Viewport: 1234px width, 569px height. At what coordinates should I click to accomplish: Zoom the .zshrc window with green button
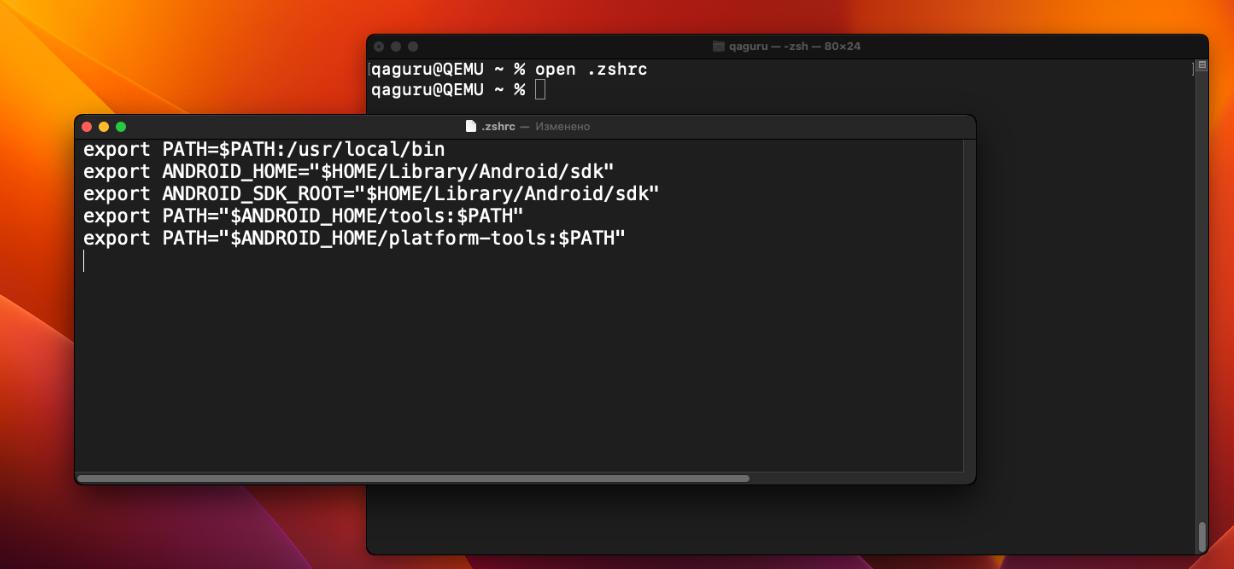pyautogui.click(x=121, y=127)
